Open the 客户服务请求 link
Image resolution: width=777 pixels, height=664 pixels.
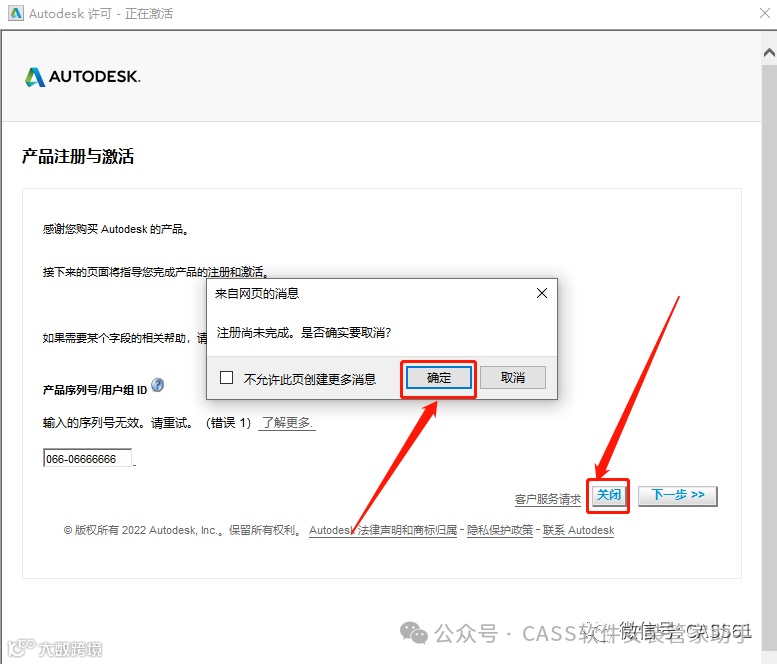(x=548, y=499)
